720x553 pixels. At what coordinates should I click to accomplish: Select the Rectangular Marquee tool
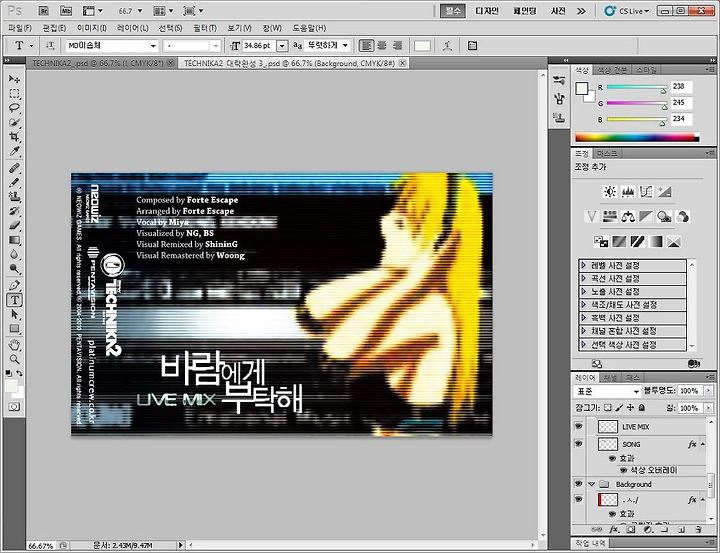[x=14, y=94]
